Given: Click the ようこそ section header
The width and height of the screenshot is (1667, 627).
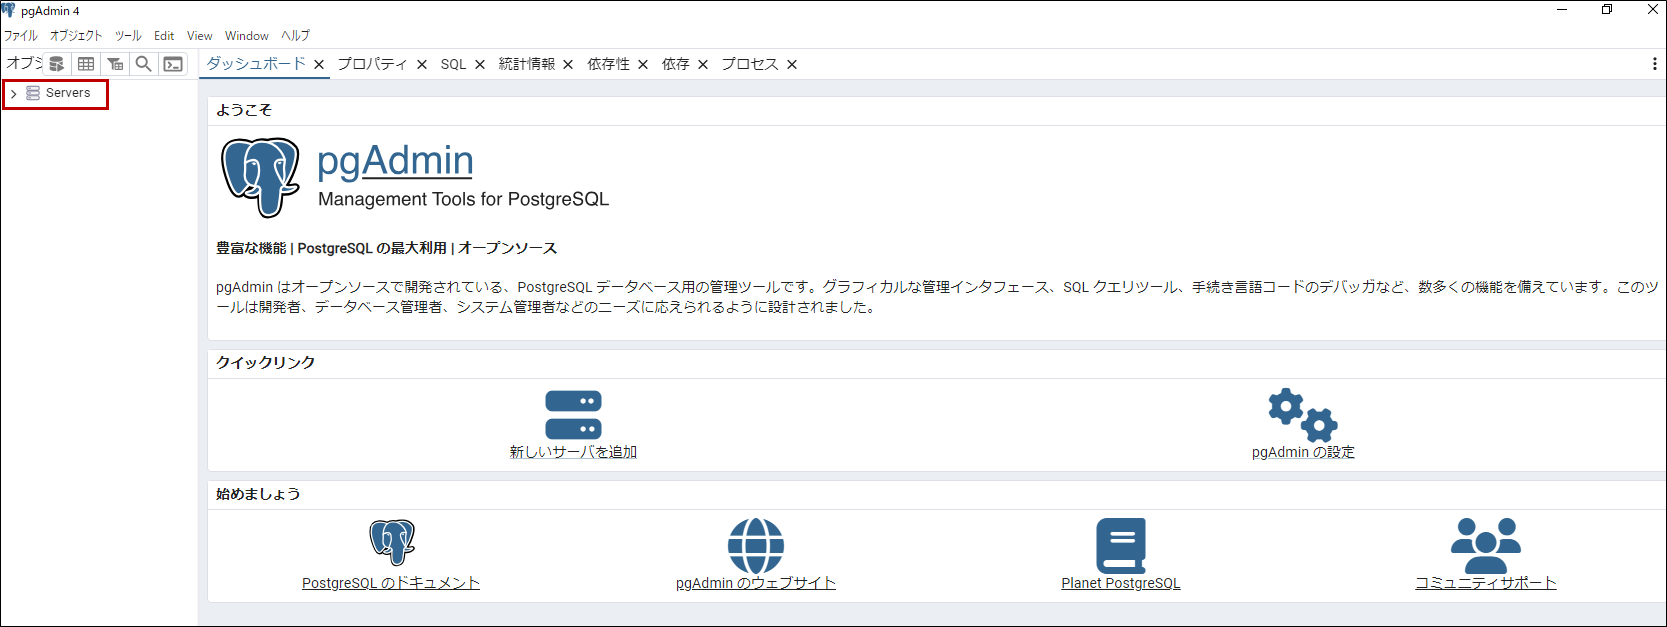Looking at the screenshot, I should [x=244, y=110].
